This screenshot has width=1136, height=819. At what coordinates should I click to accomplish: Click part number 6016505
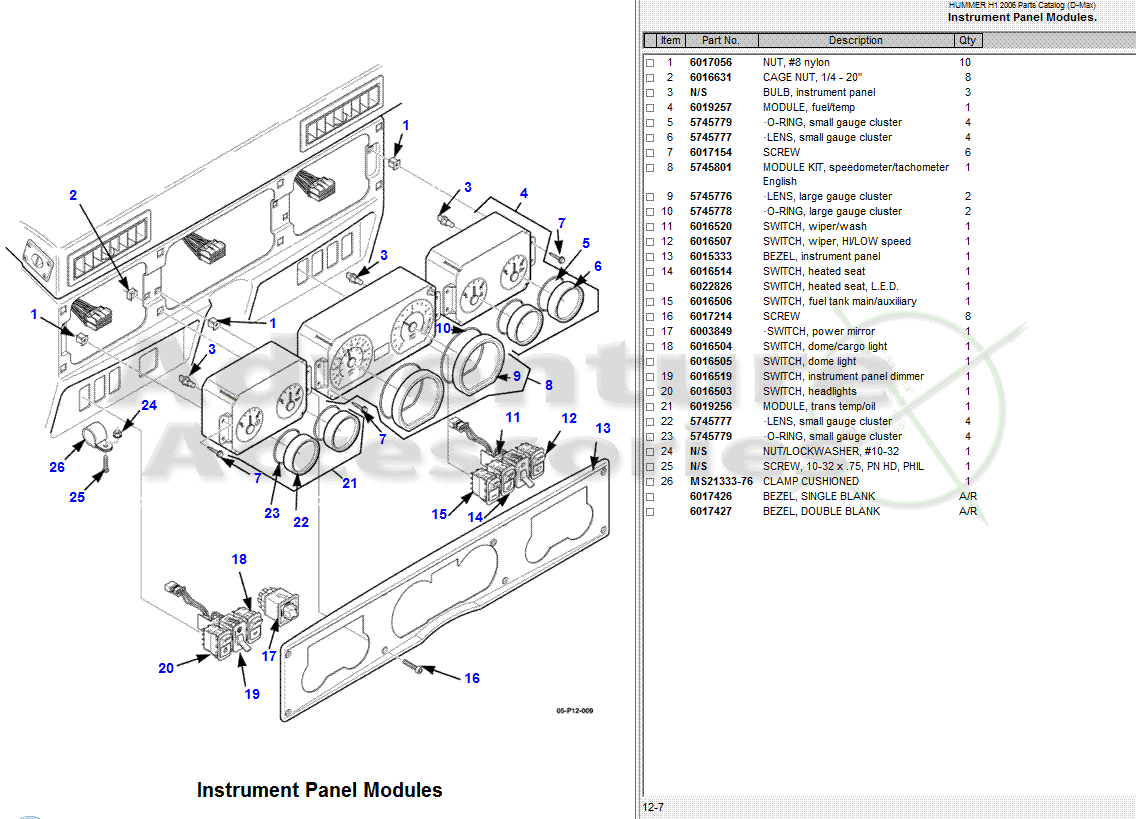[711, 362]
